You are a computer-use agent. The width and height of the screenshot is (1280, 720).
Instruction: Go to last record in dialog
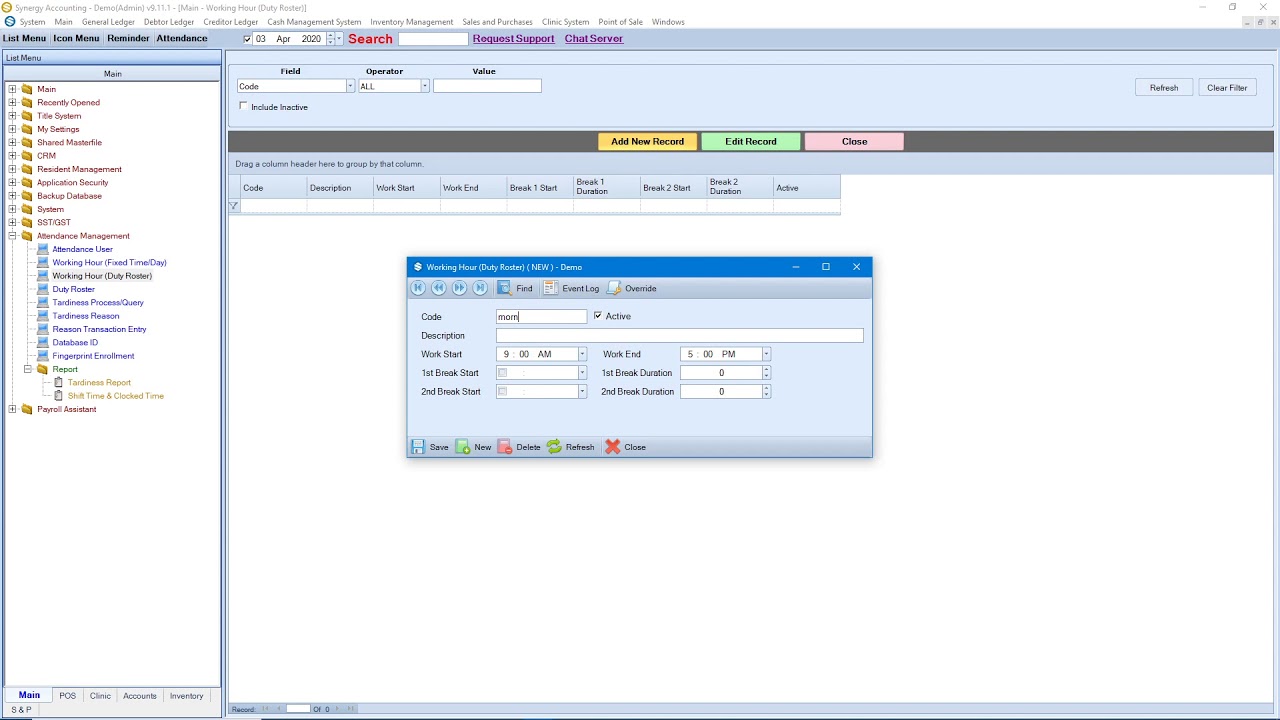[480, 288]
